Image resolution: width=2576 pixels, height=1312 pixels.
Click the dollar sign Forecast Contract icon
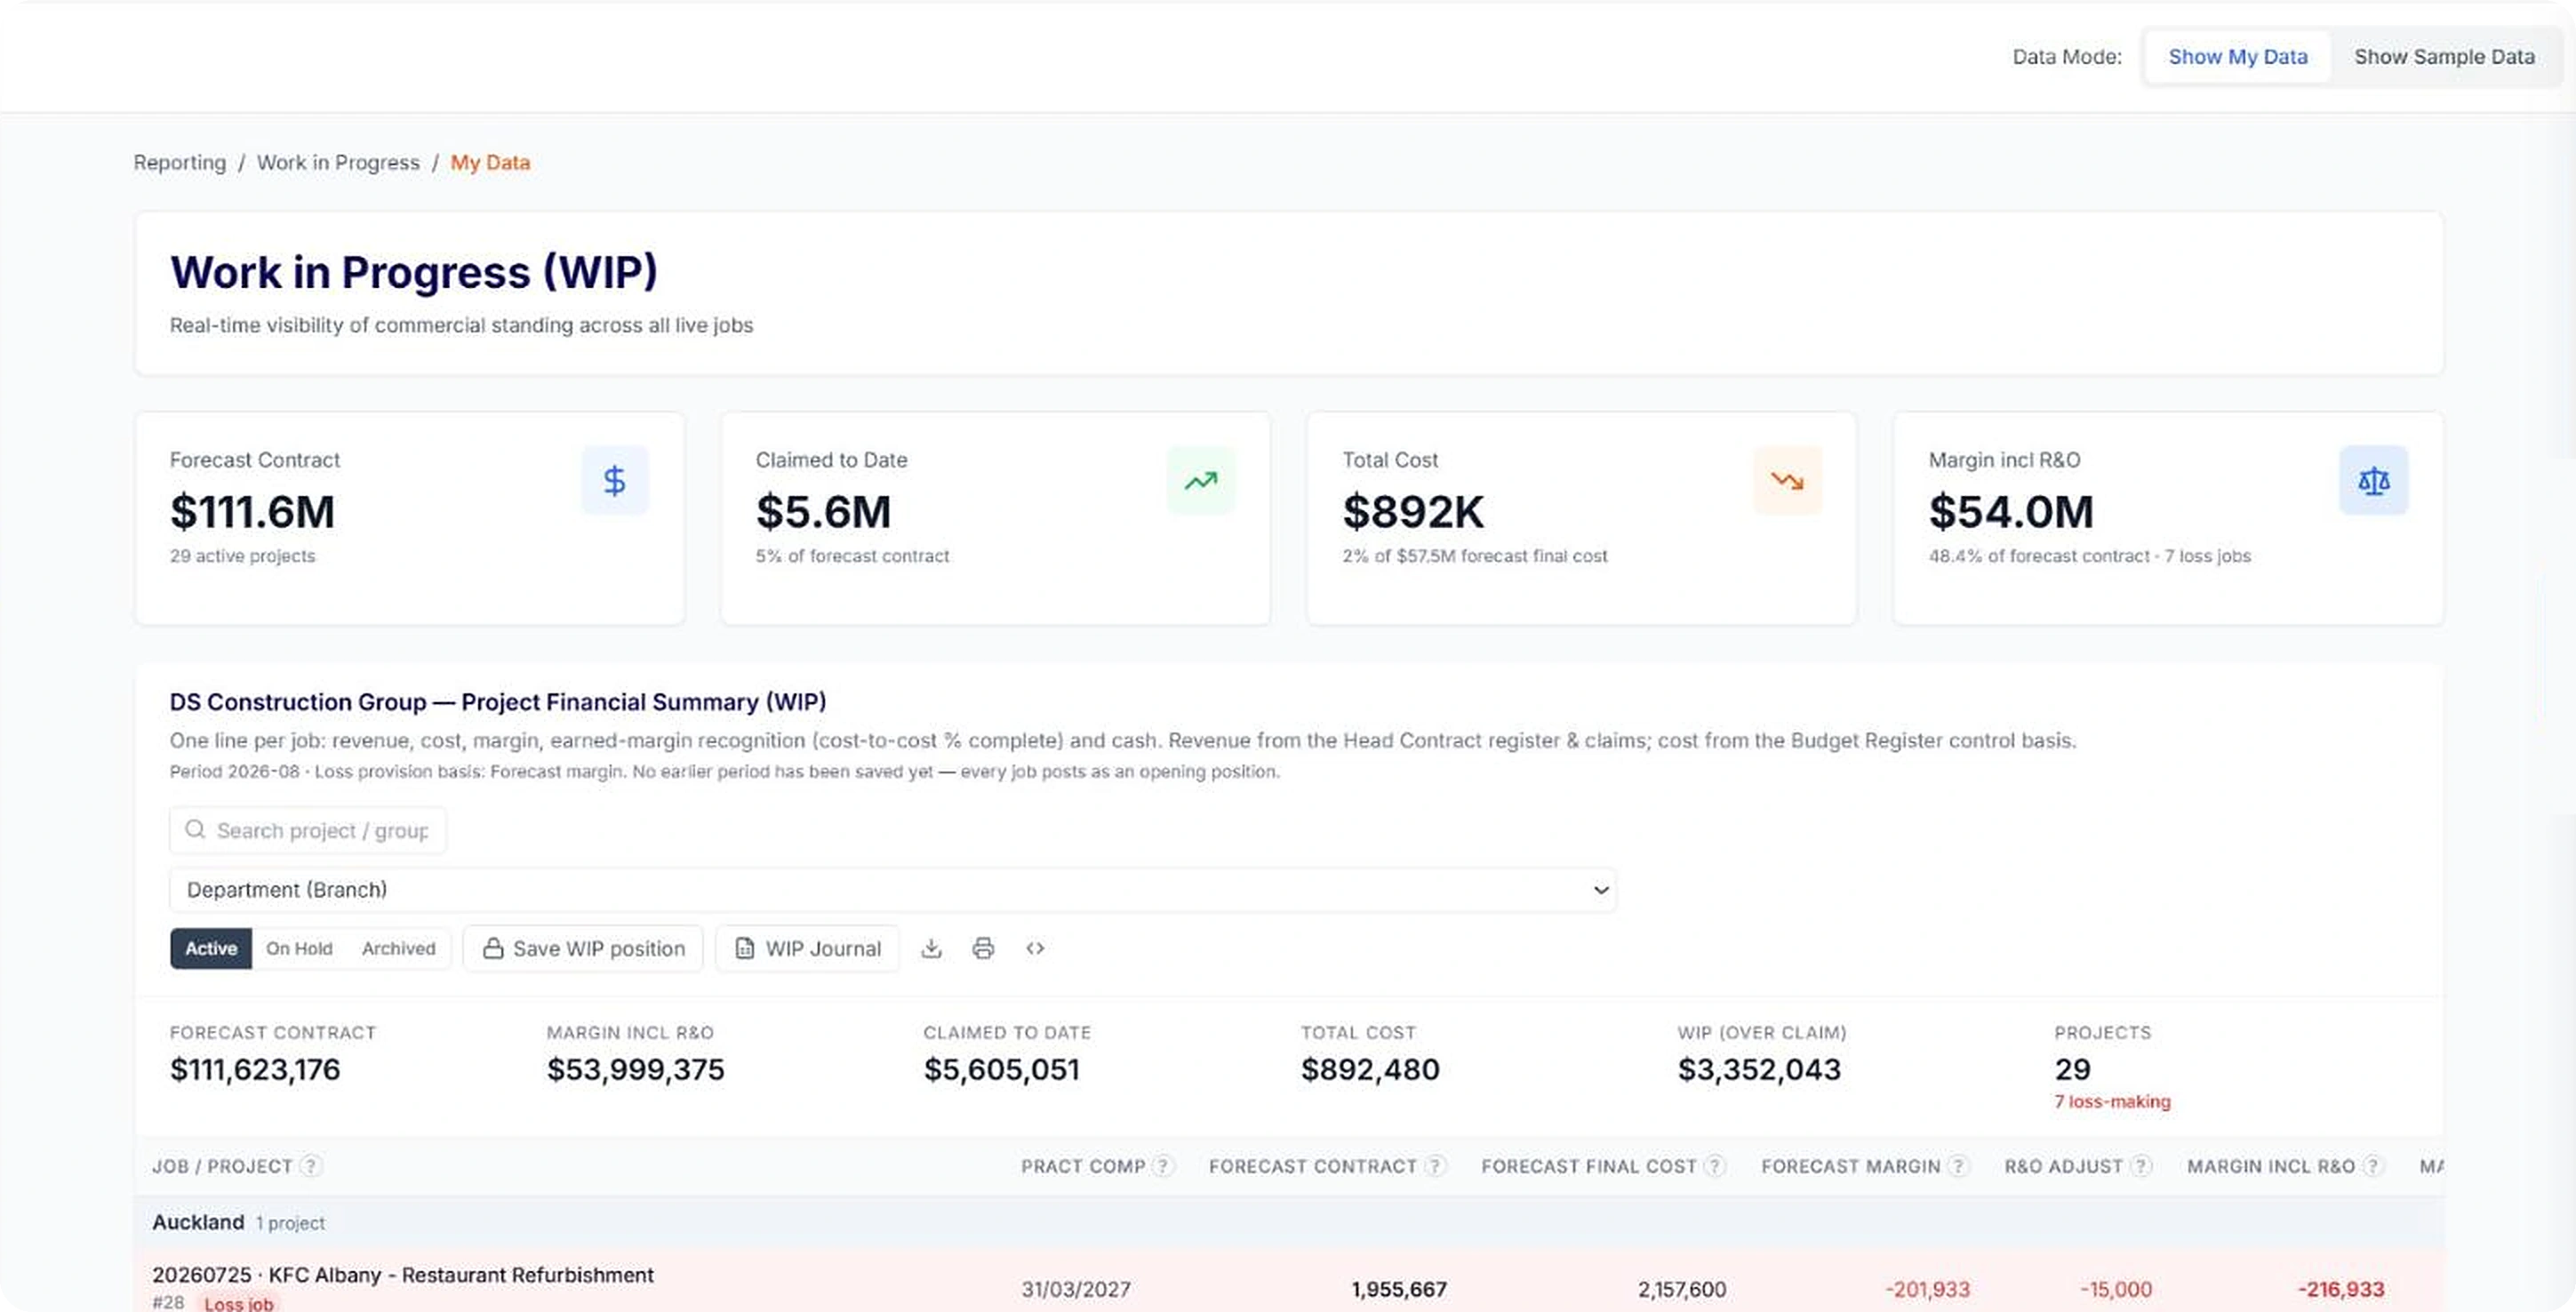click(615, 481)
